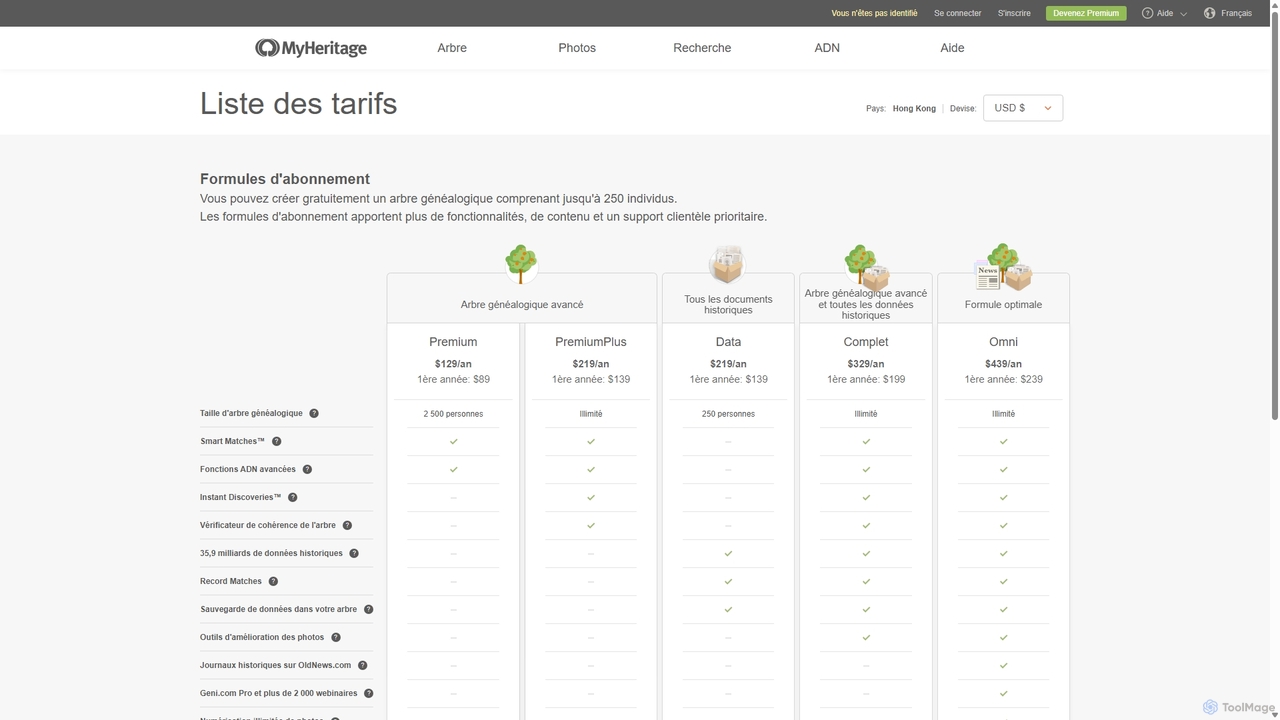Click the 250 personnes cell

(x=728, y=414)
